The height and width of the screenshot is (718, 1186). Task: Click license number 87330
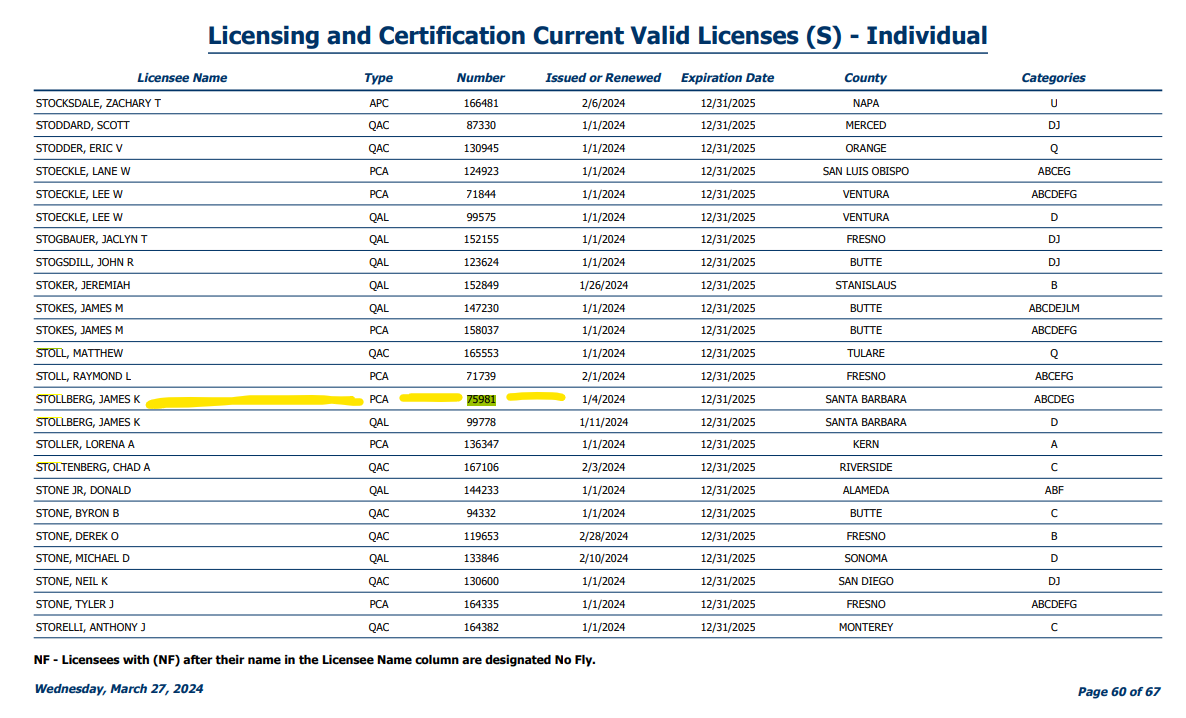click(481, 126)
